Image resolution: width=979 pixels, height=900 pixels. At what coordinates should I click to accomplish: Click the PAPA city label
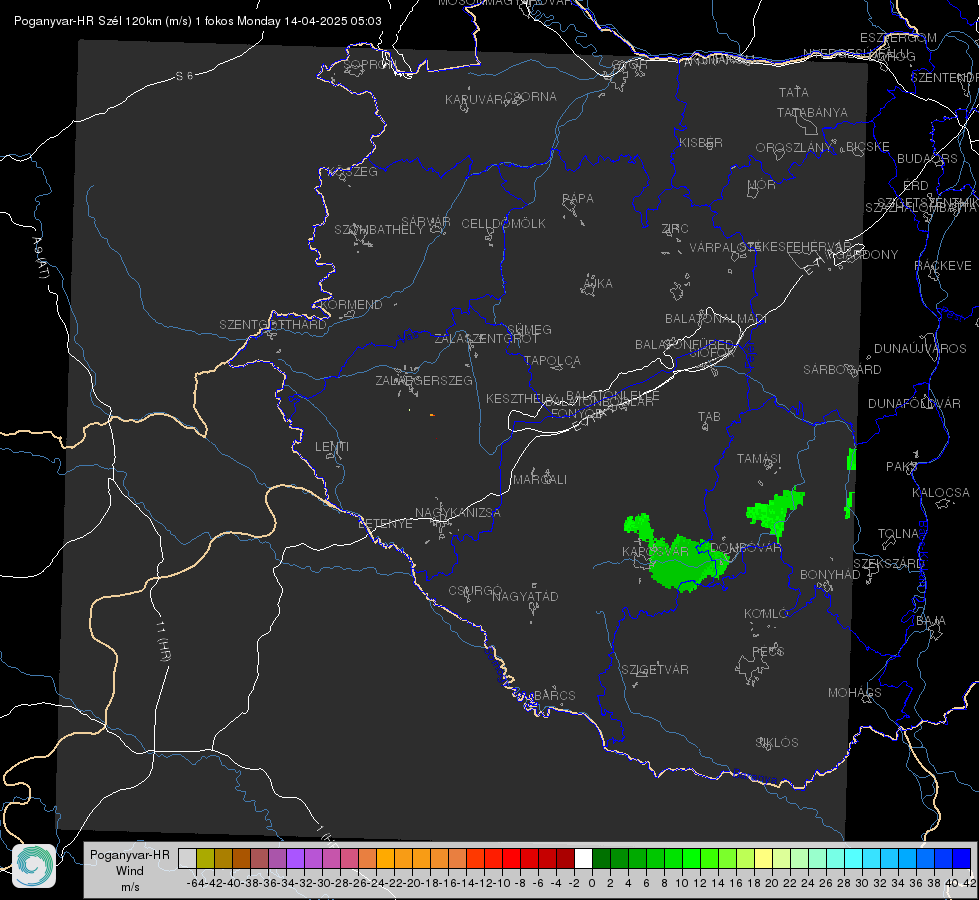[x=578, y=199]
